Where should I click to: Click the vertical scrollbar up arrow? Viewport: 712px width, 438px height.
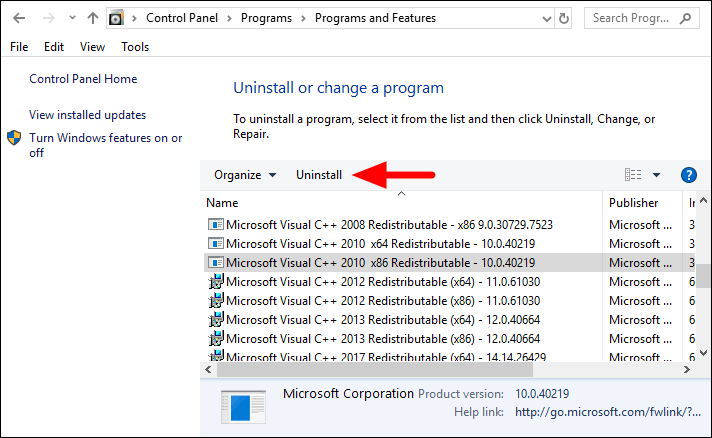click(x=703, y=200)
